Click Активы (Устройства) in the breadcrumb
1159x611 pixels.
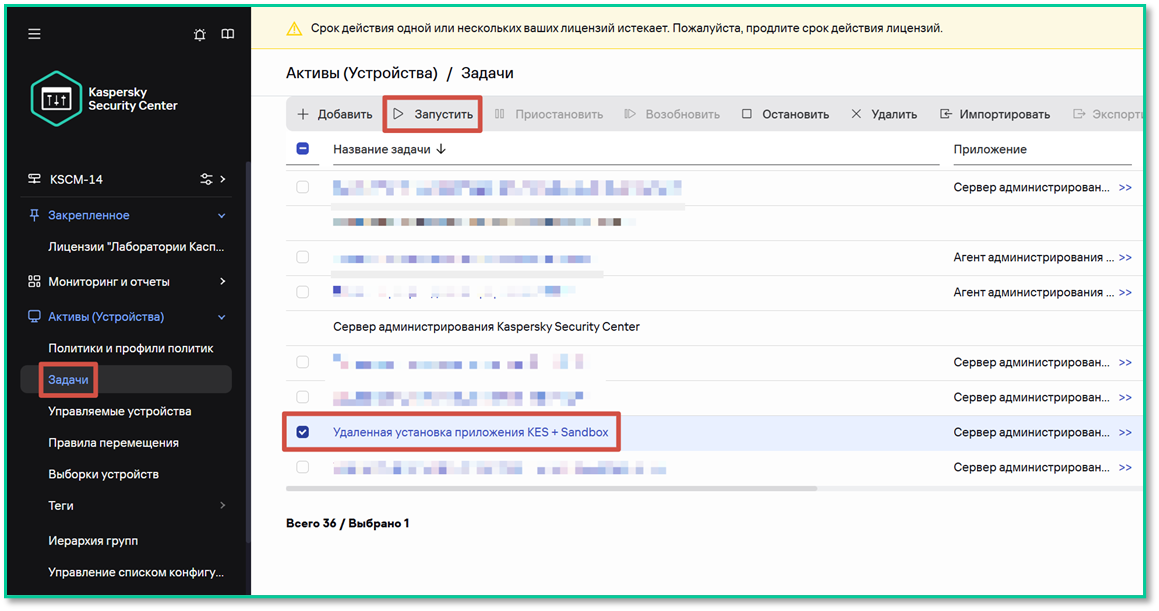[x=361, y=73]
